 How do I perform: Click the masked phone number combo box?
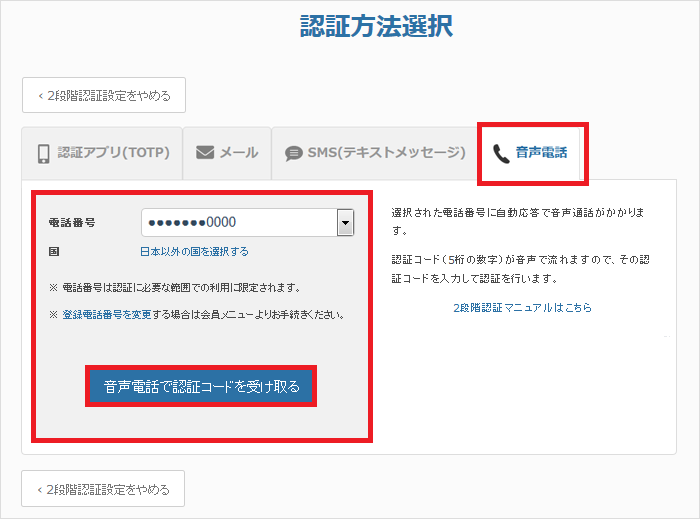pyautogui.click(x=238, y=222)
